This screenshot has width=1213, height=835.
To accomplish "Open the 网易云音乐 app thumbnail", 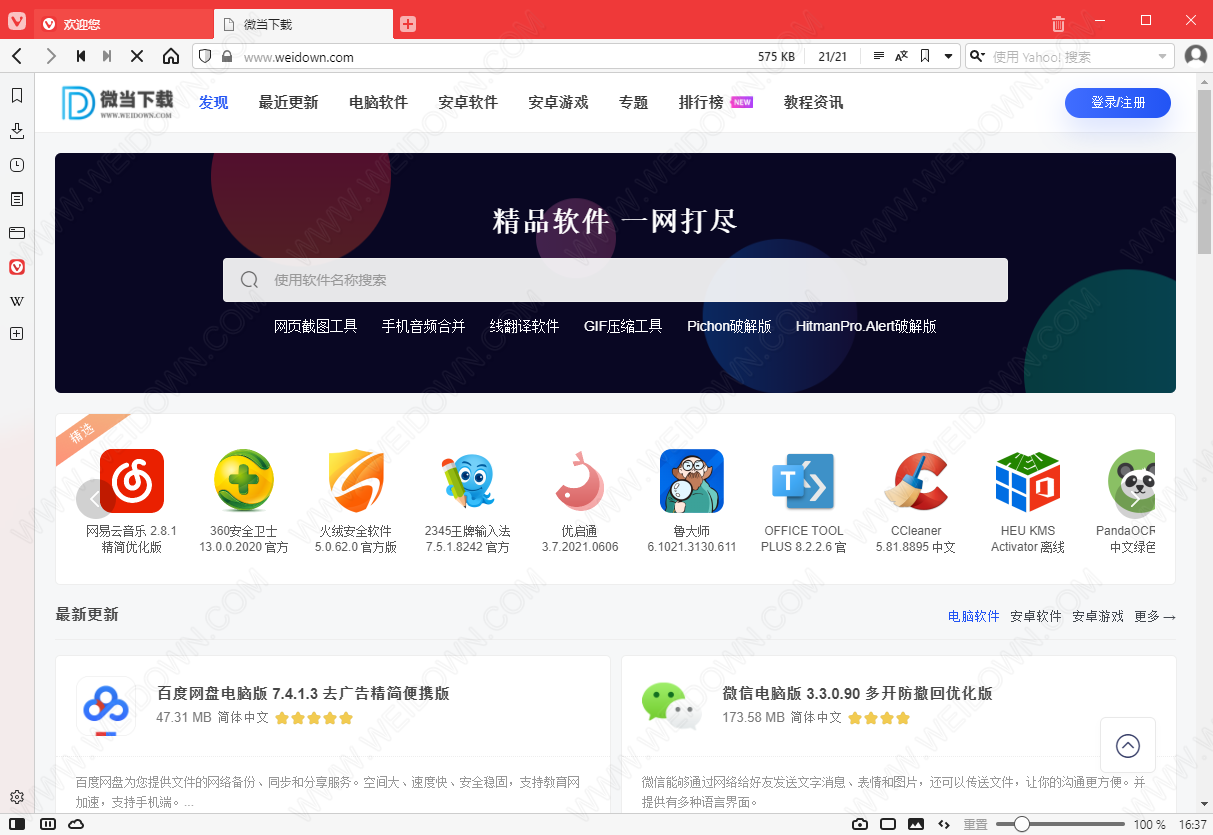I will 132,481.
